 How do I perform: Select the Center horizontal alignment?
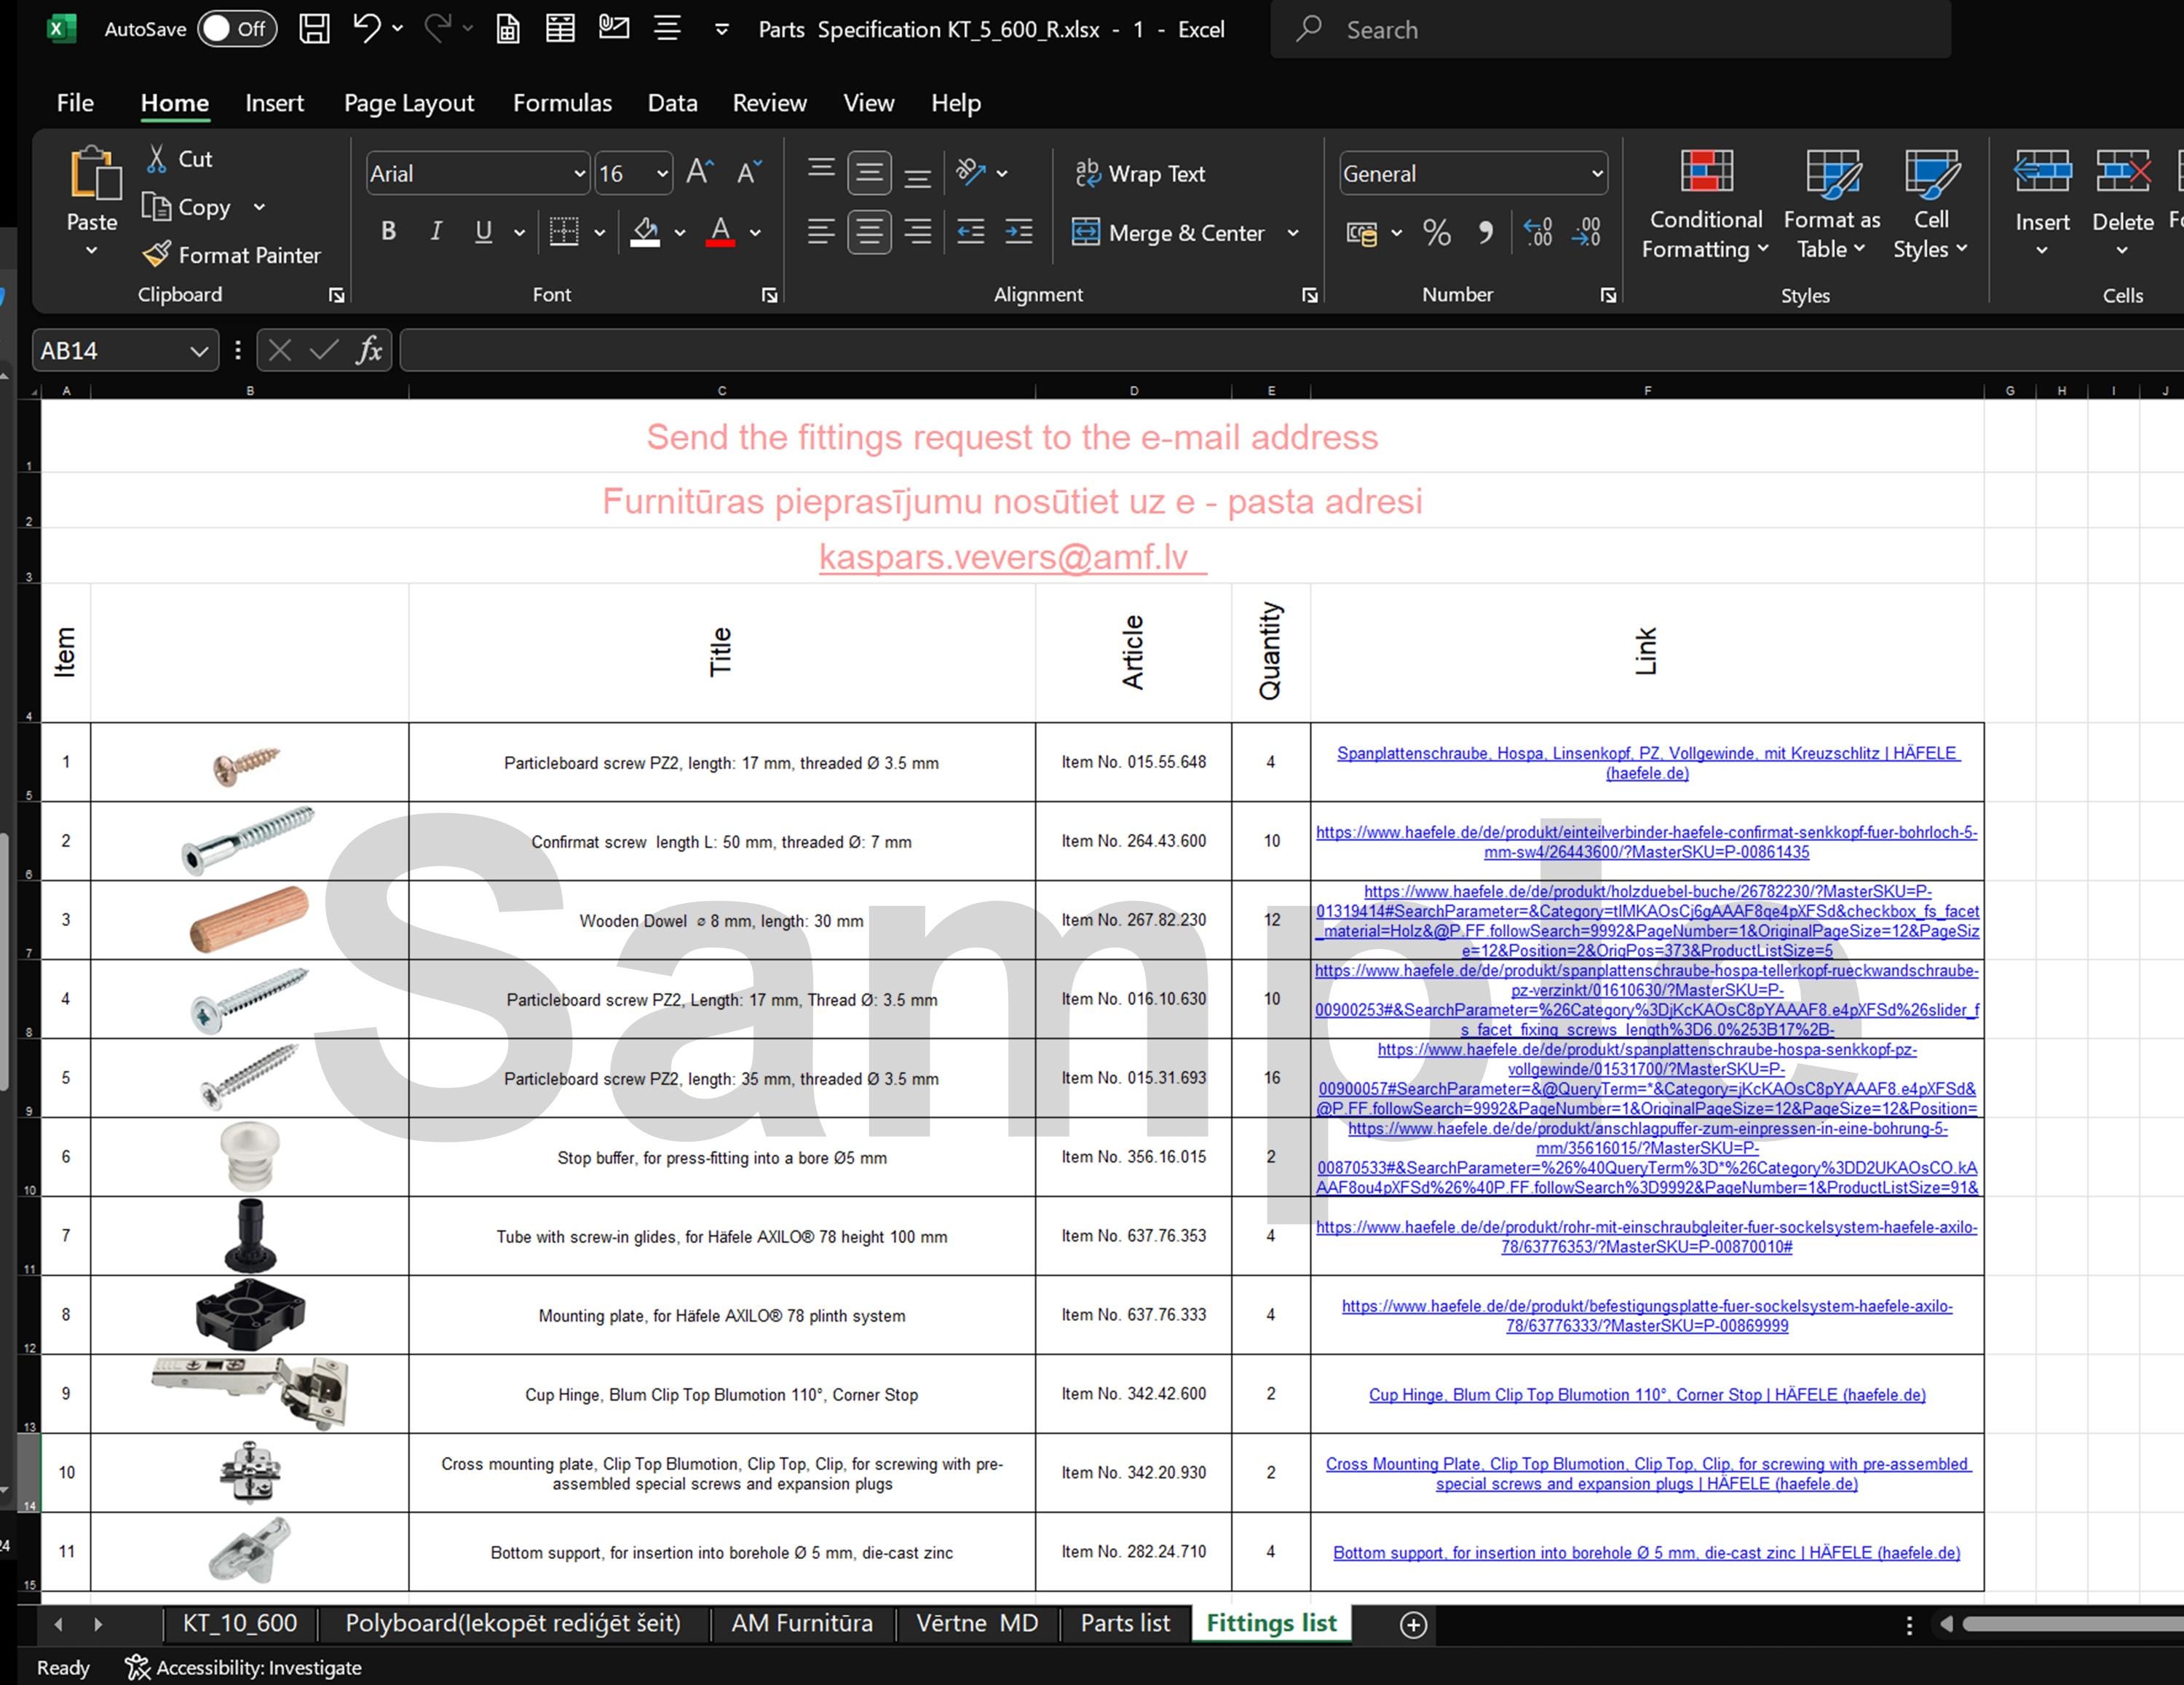point(869,232)
